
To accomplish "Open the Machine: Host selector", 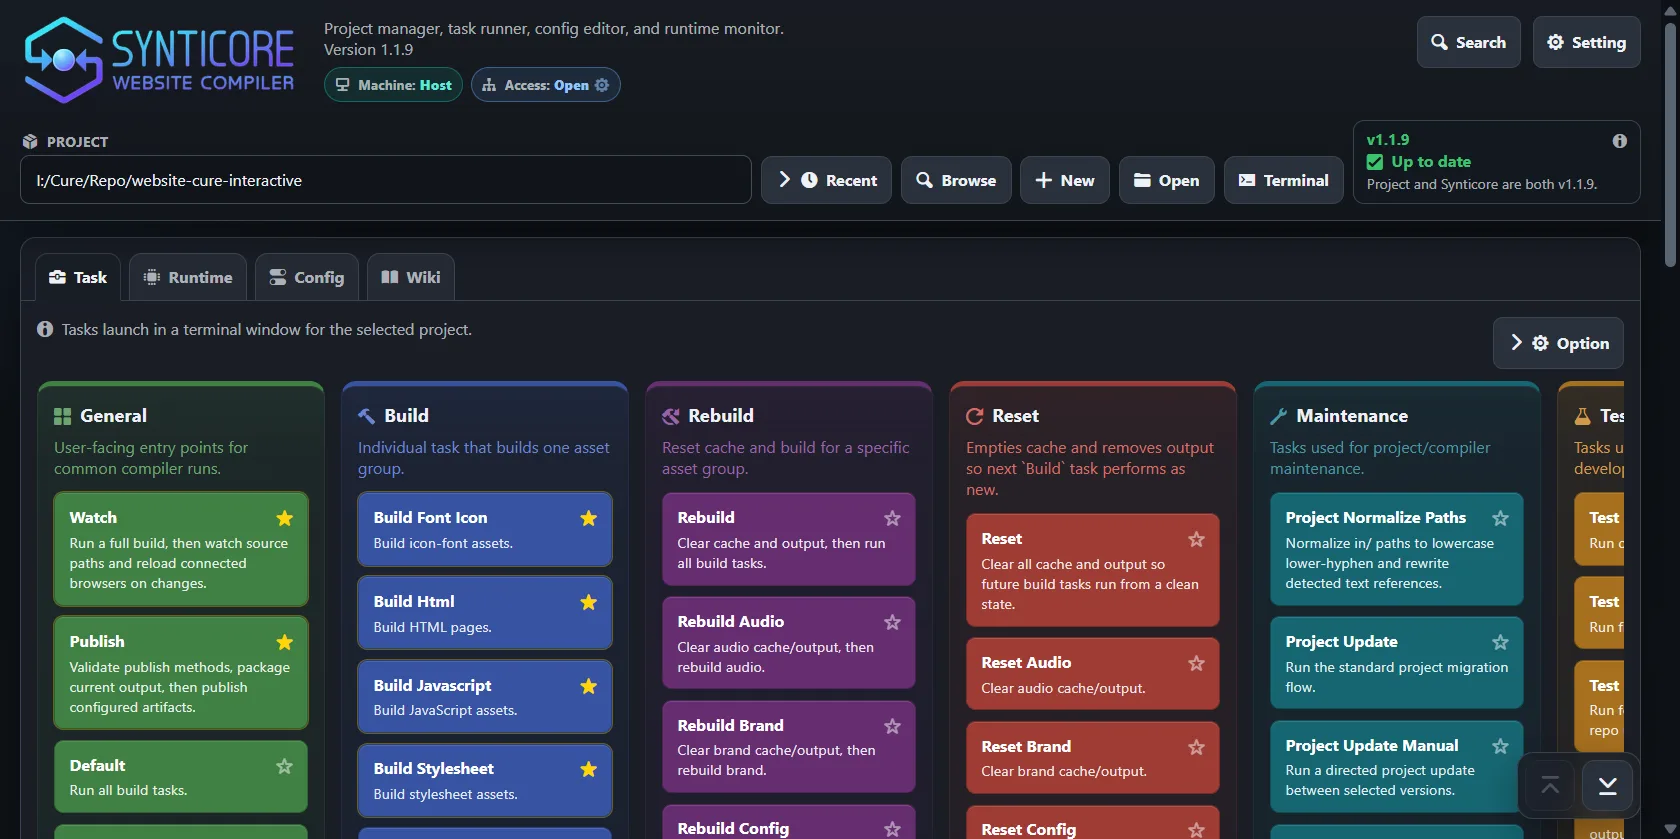I will click(393, 85).
